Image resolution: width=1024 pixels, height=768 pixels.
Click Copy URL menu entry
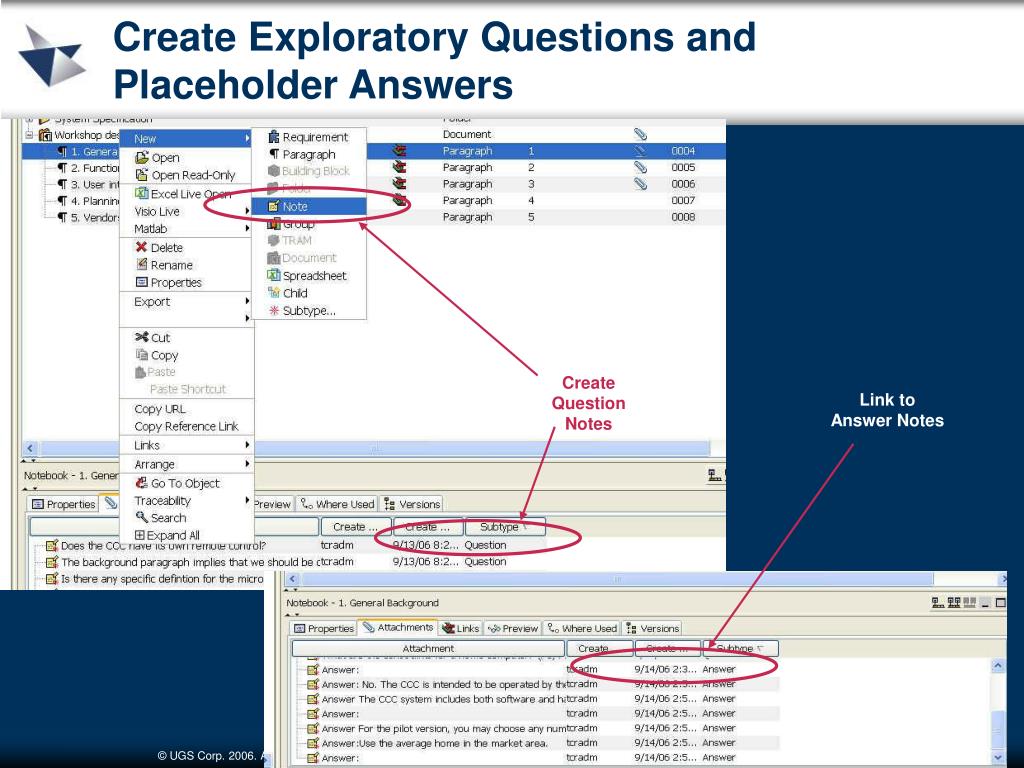187,409
